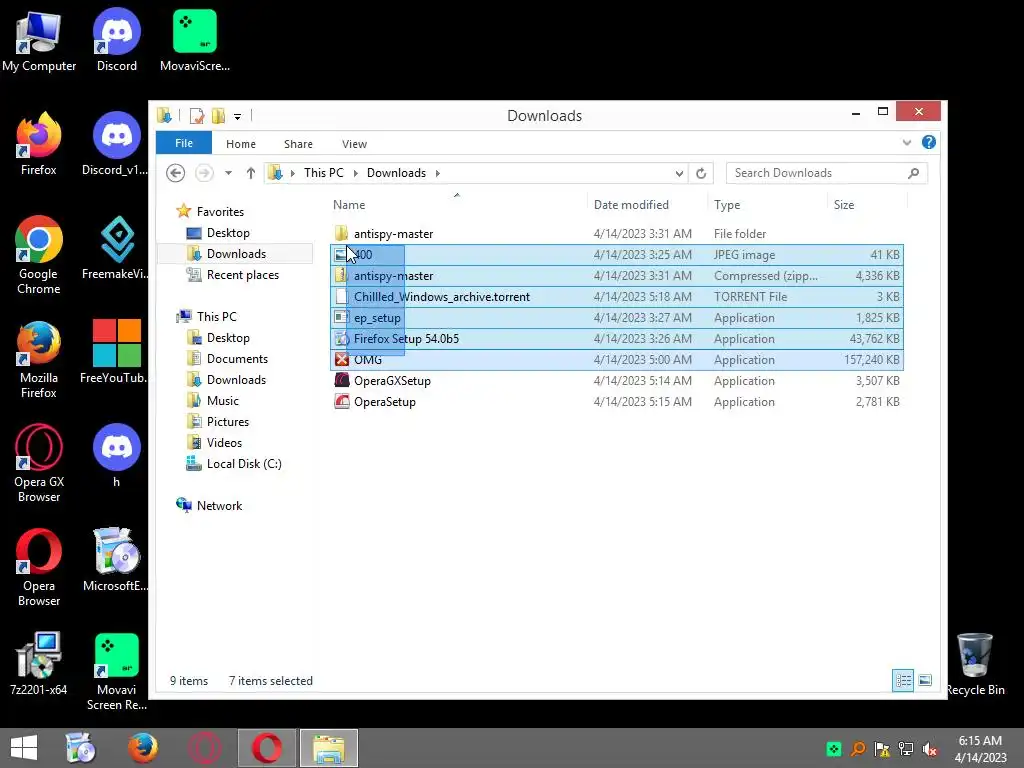Open the FreeYouTub... desktop icon
The width and height of the screenshot is (1024, 768).
[x=116, y=353]
